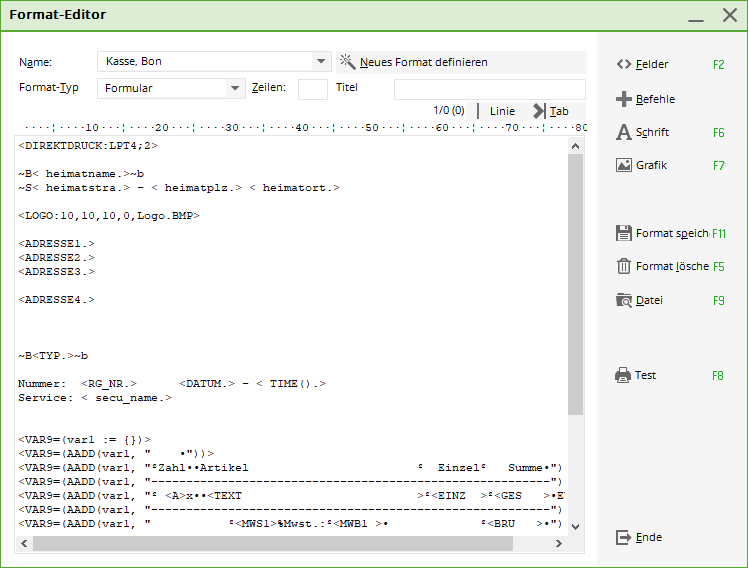
Task: Click Neues Format definieren button
Action: coord(423,62)
